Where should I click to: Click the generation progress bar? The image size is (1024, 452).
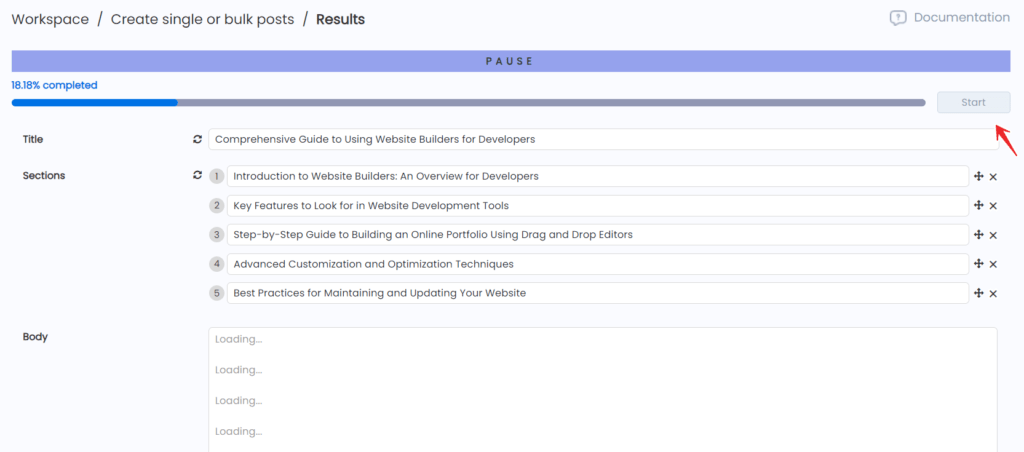pyautogui.click(x=468, y=103)
